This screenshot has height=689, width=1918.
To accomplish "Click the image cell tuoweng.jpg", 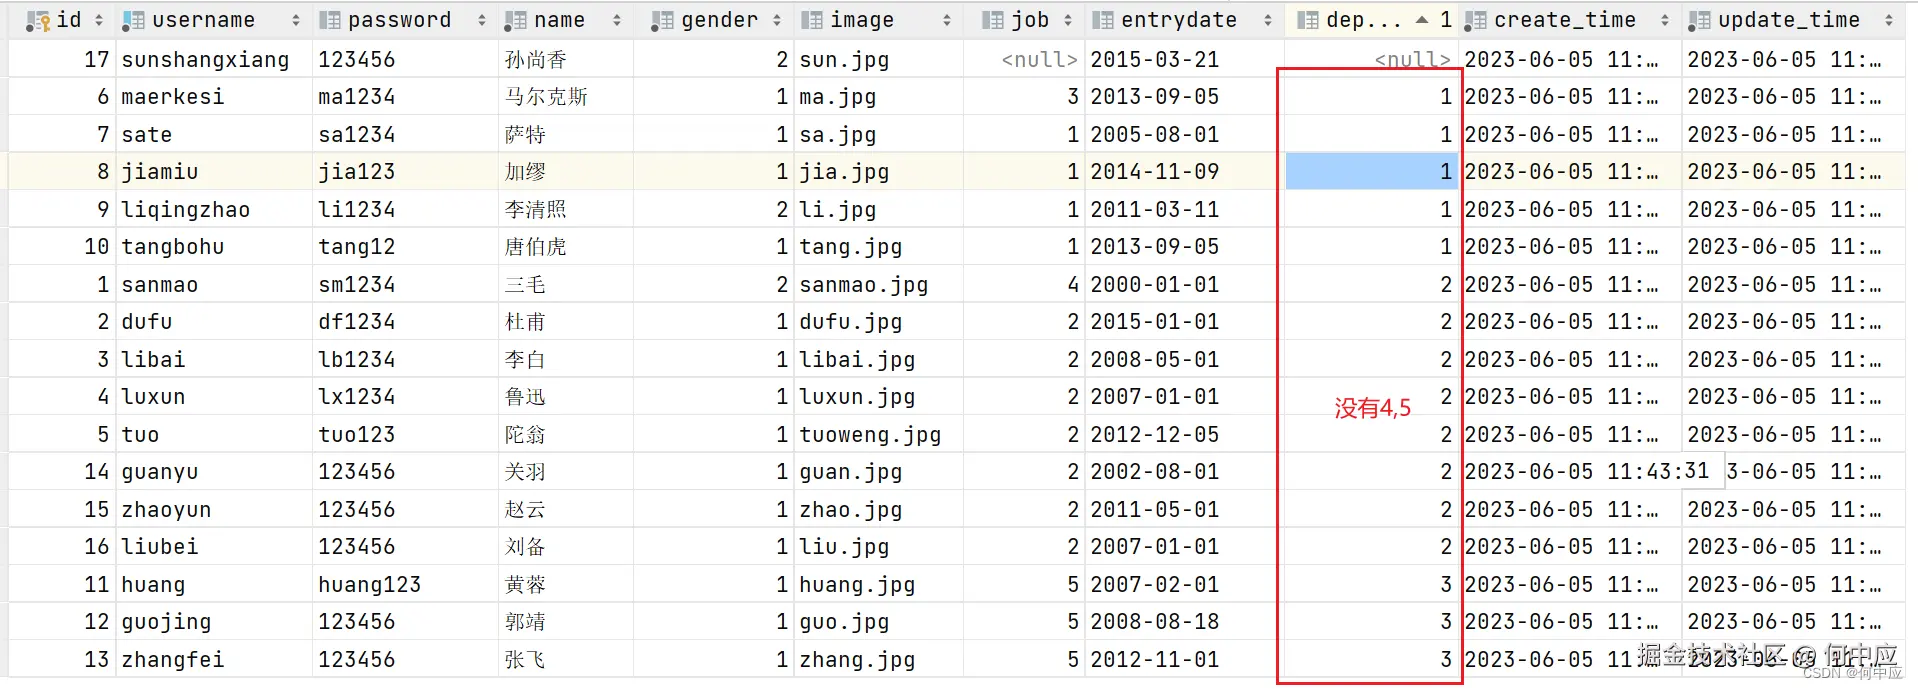I will pos(878,435).
